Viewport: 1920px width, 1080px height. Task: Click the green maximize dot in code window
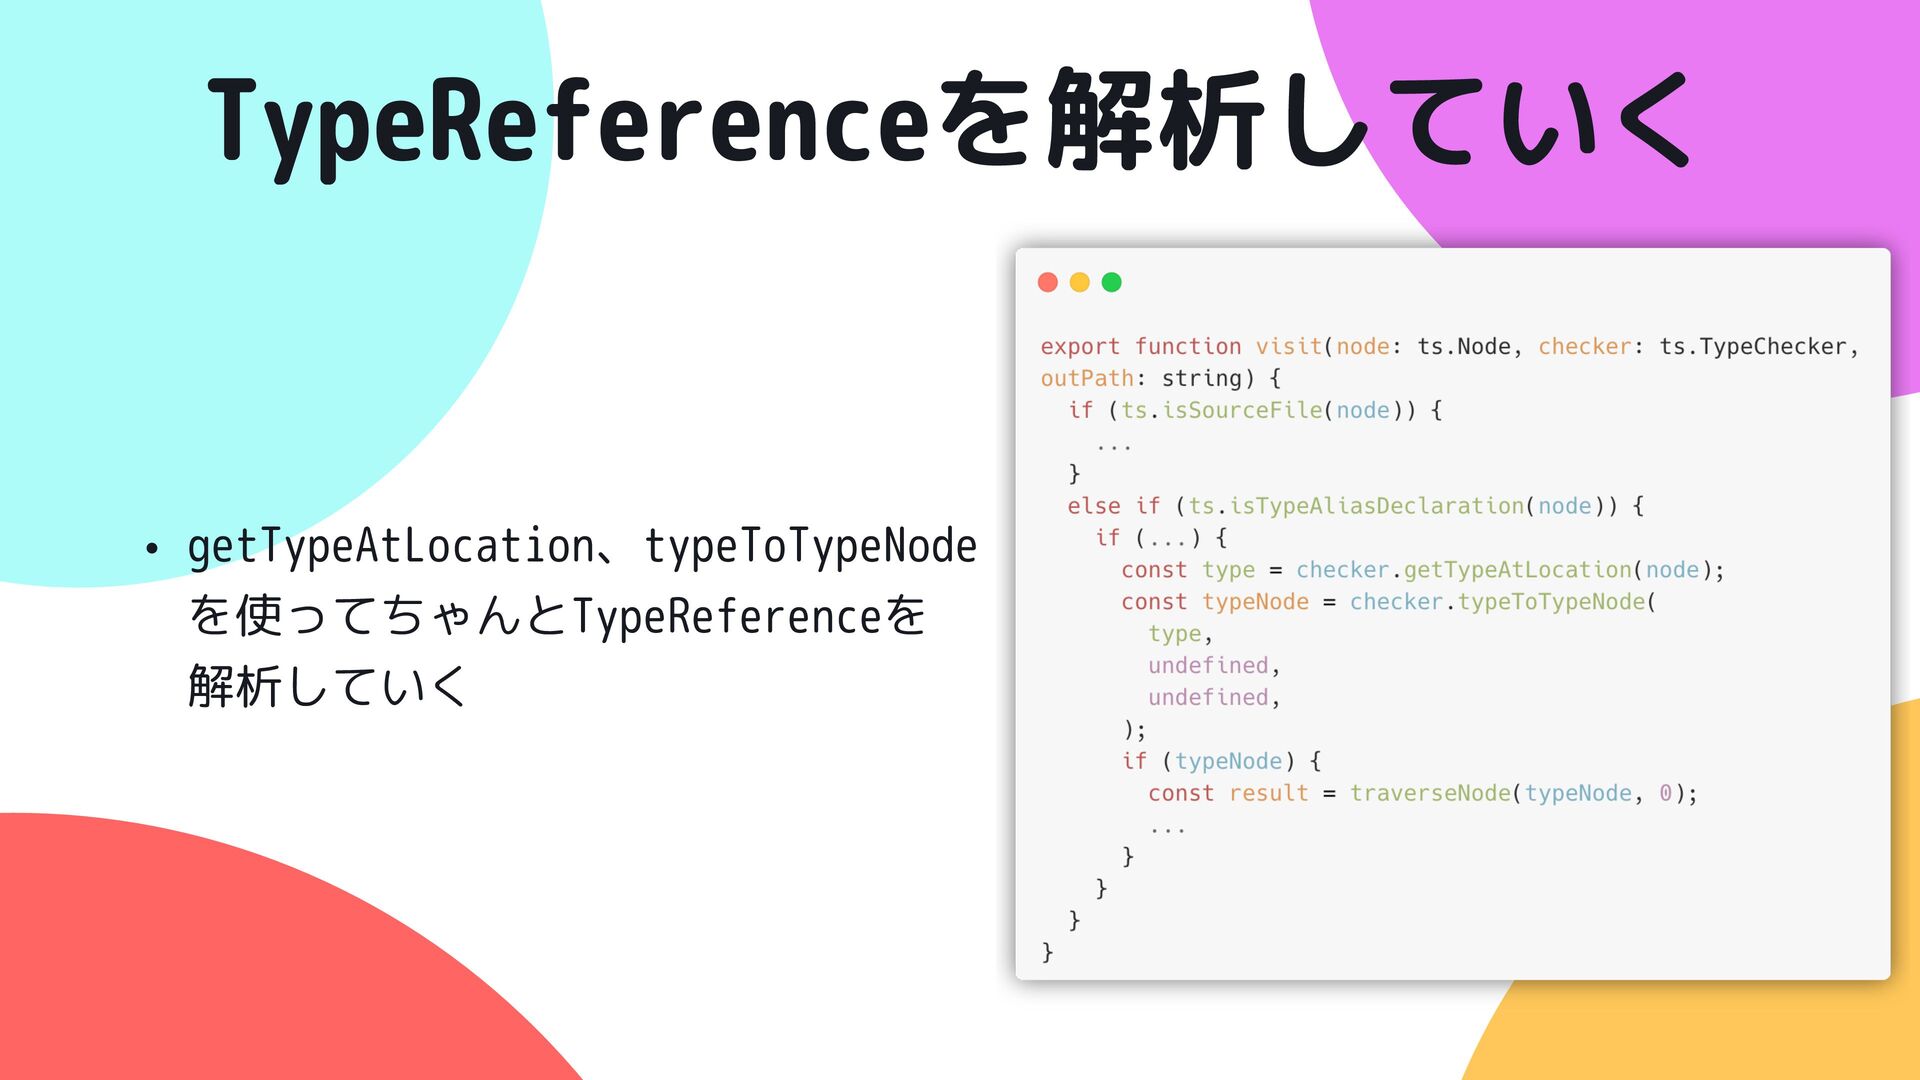pos(1111,282)
